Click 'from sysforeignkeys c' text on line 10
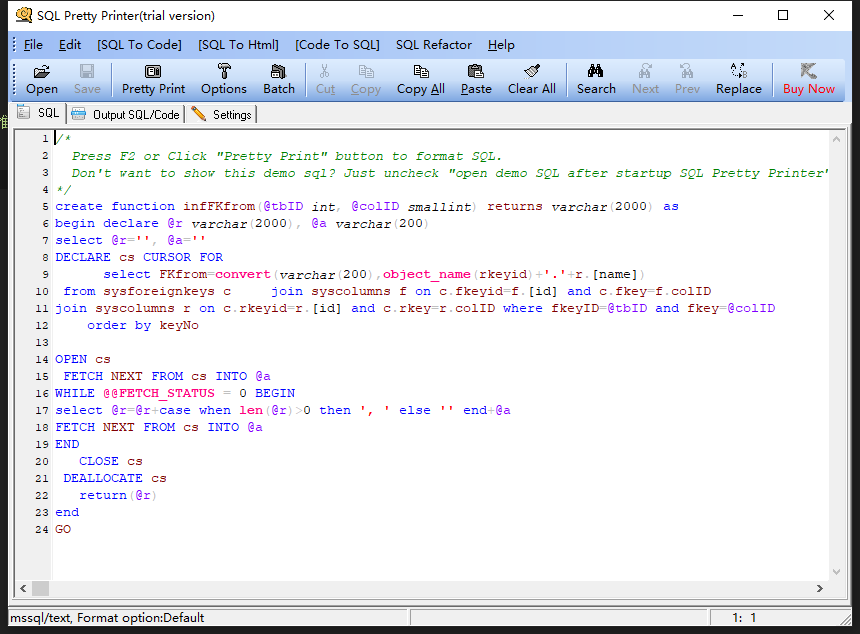Screen dimensions: 860x634 (x=147, y=291)
